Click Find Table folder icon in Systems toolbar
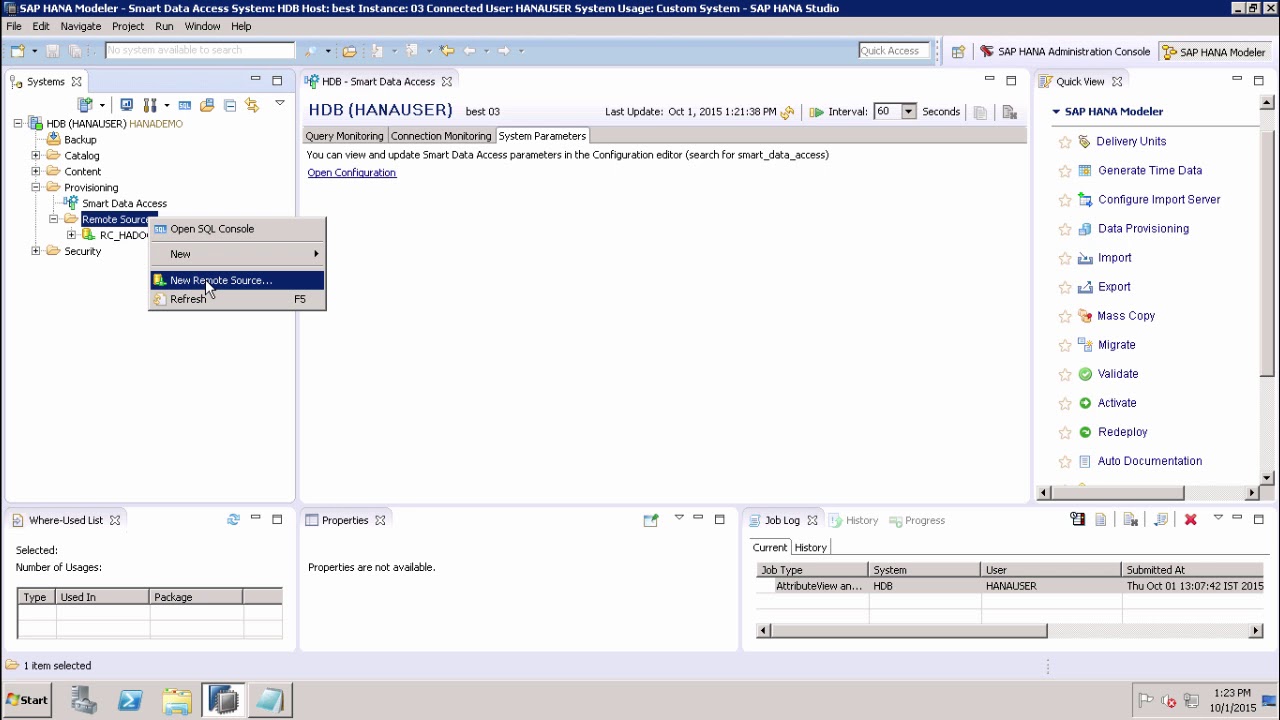 207,105
